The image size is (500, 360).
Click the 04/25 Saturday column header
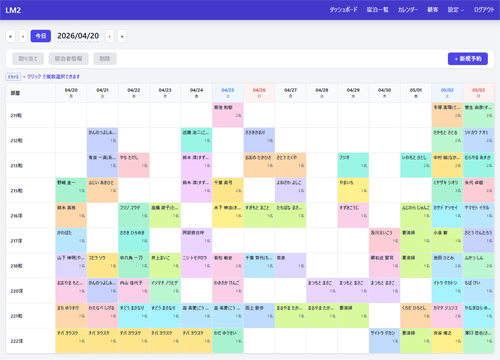[228, 93]
